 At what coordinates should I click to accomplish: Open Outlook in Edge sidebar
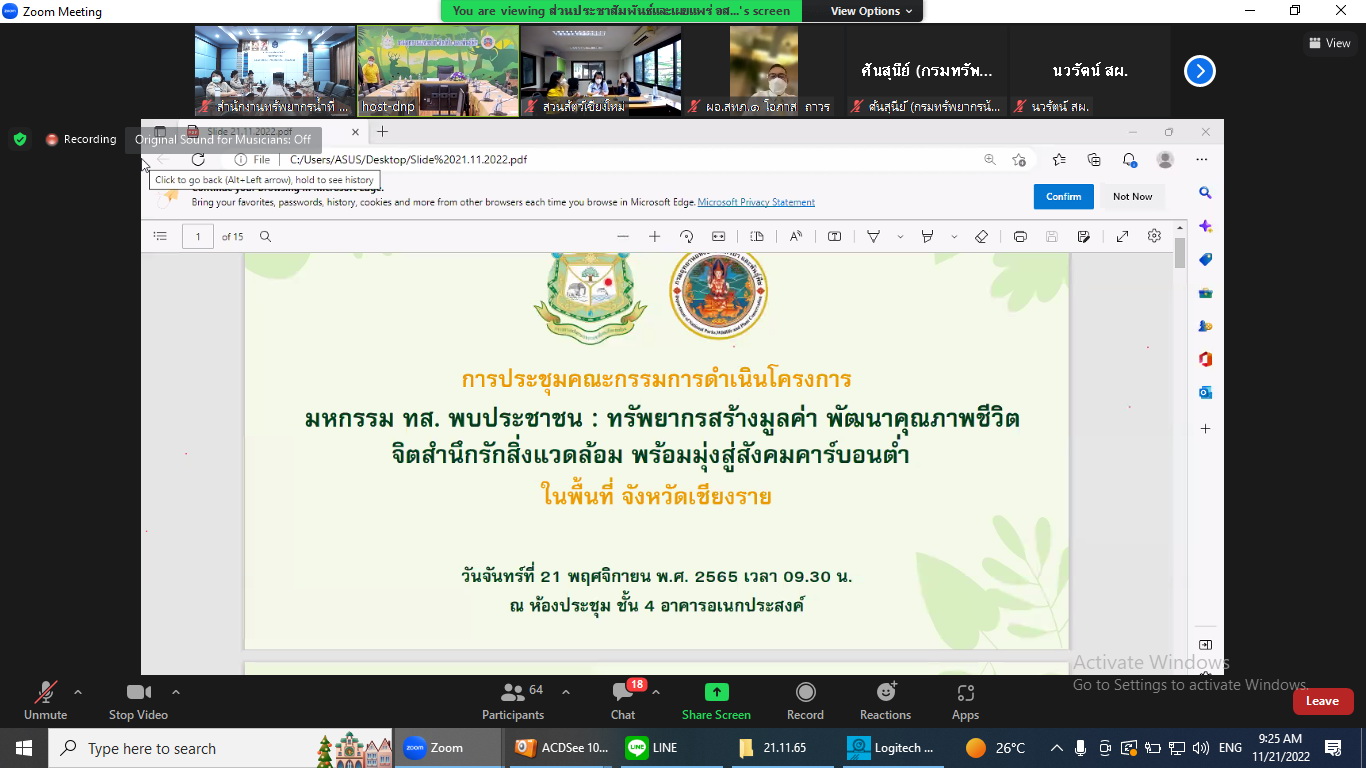click(1205, 393)
